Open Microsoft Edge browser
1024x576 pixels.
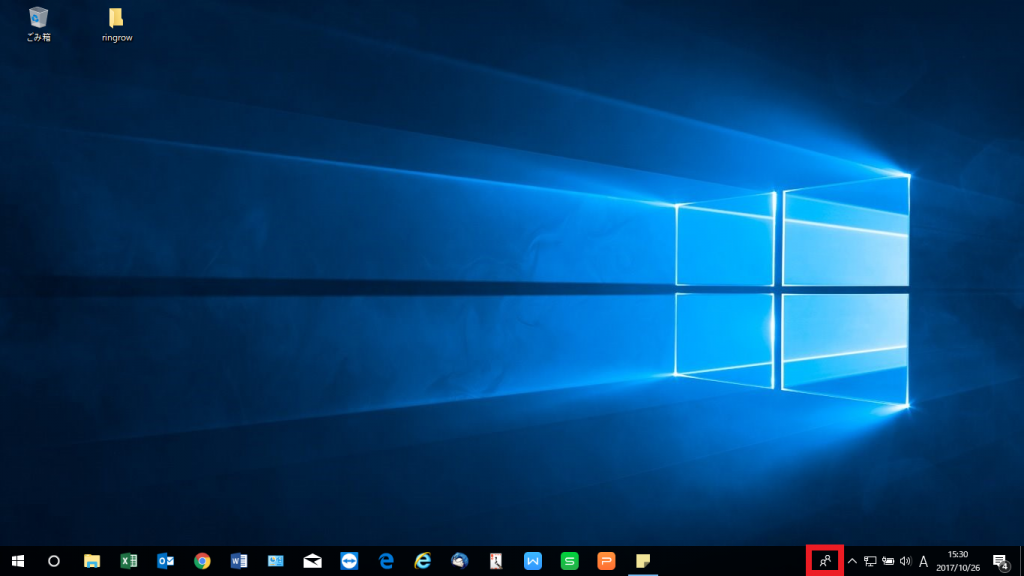coord(384,560)
